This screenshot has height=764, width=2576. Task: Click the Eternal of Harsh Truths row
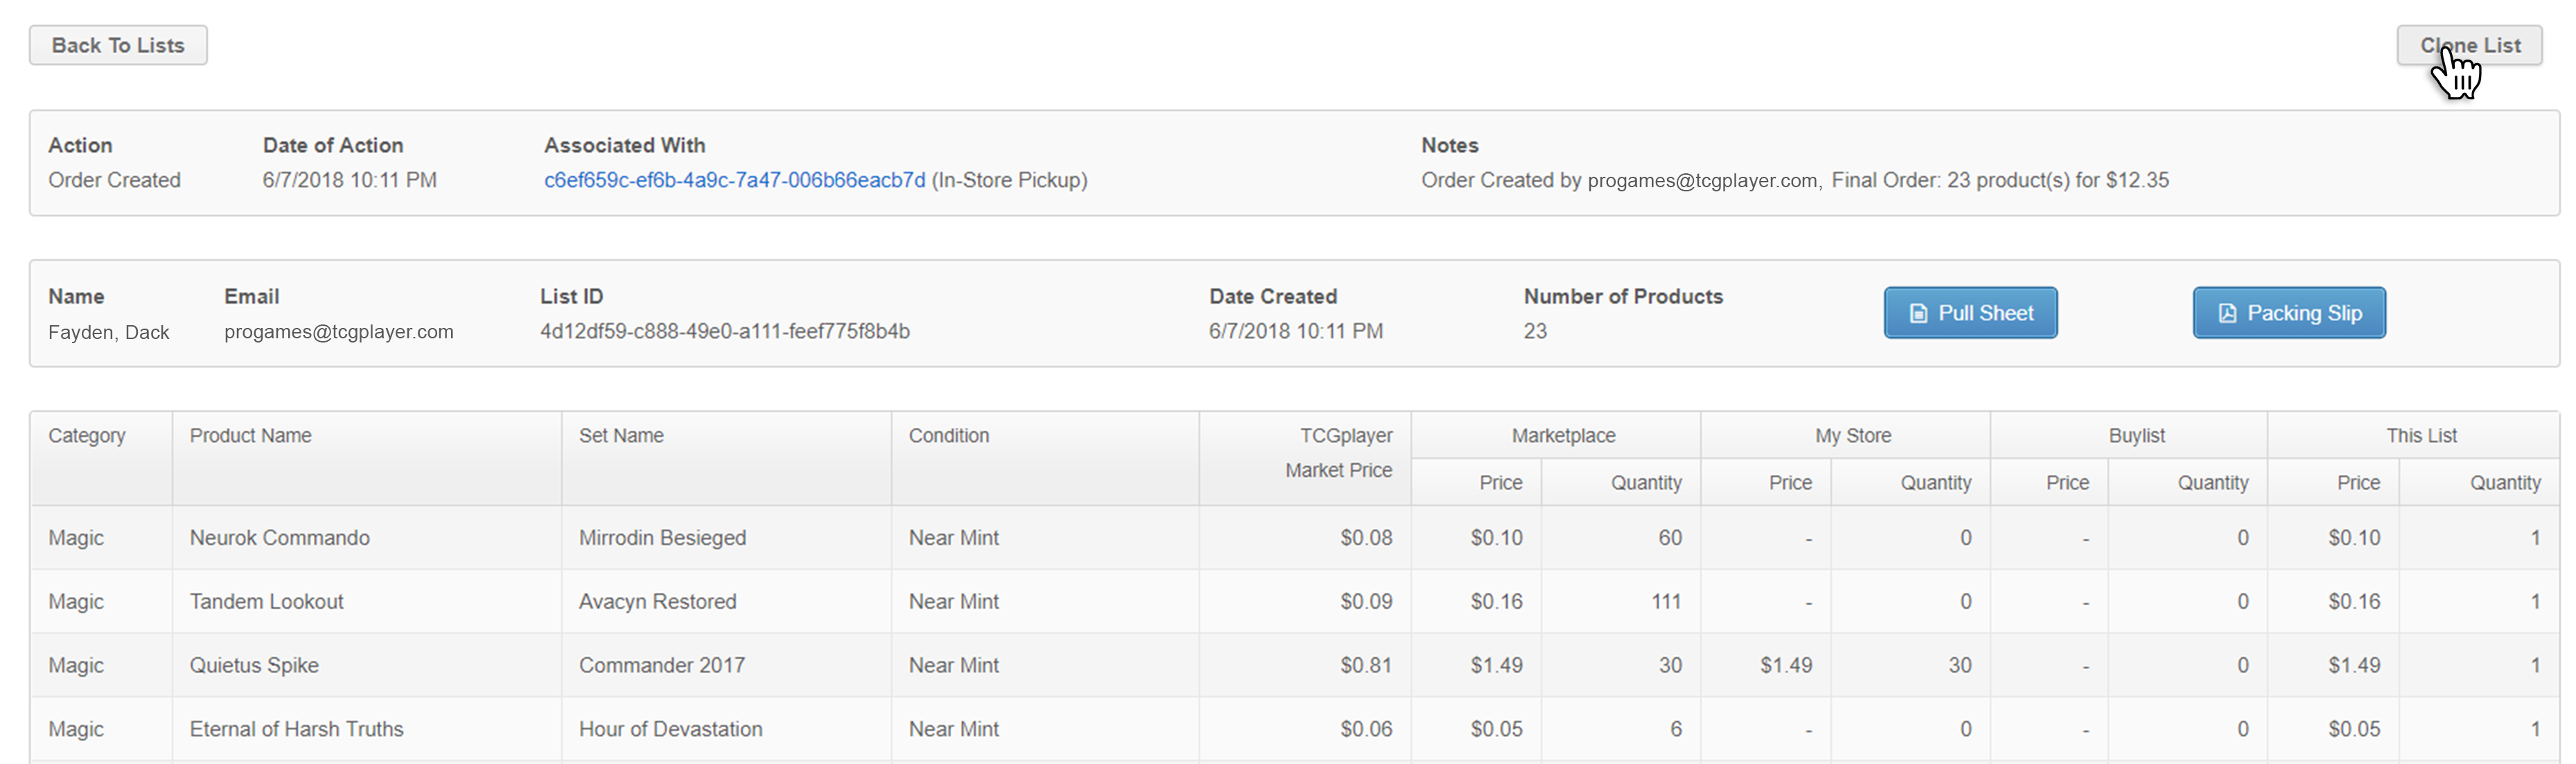(x=1294, y=729)
